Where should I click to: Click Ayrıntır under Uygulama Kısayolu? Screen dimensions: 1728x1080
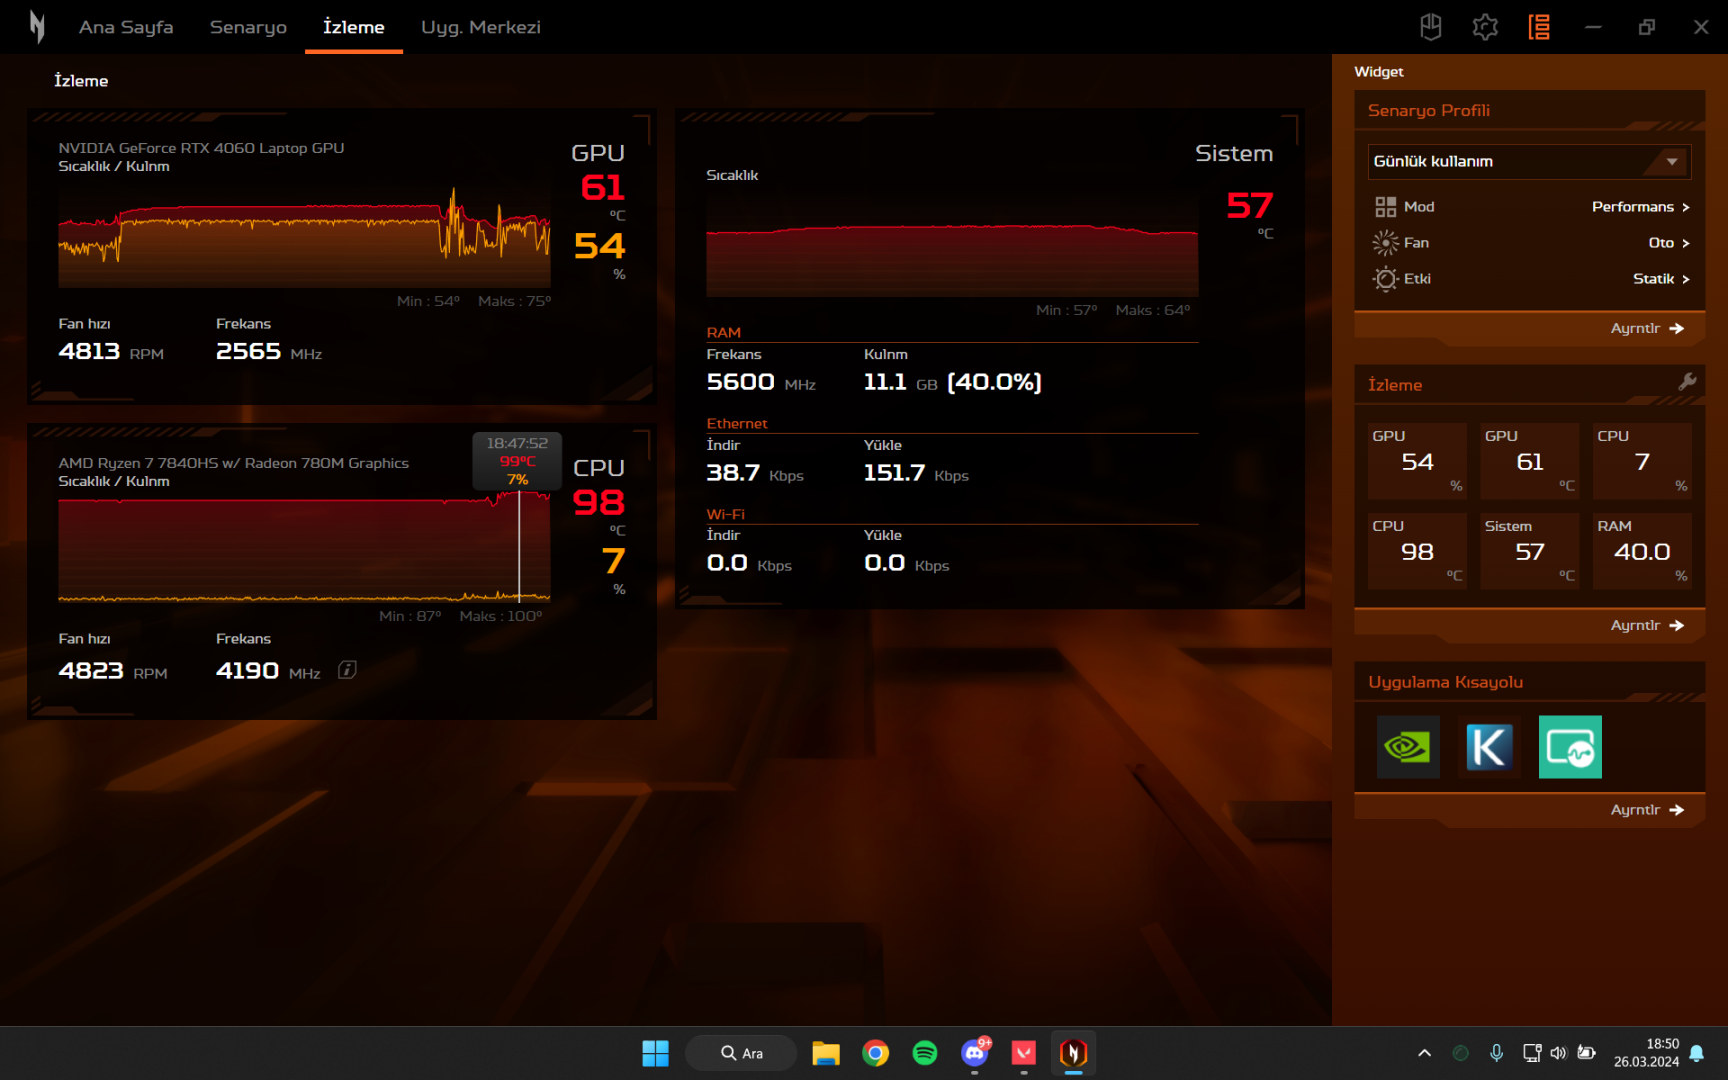click(1647, 810)
